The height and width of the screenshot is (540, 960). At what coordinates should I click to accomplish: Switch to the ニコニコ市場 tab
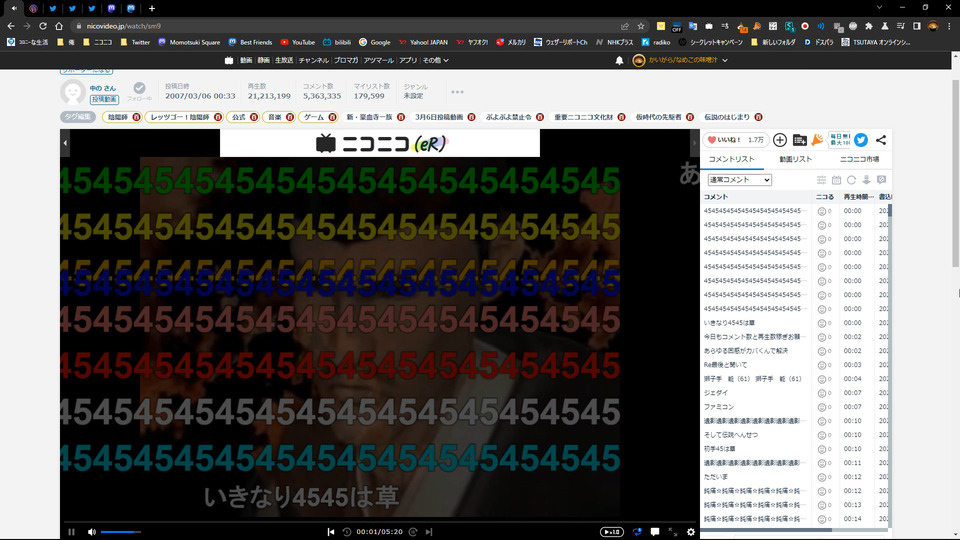(859, 159)
